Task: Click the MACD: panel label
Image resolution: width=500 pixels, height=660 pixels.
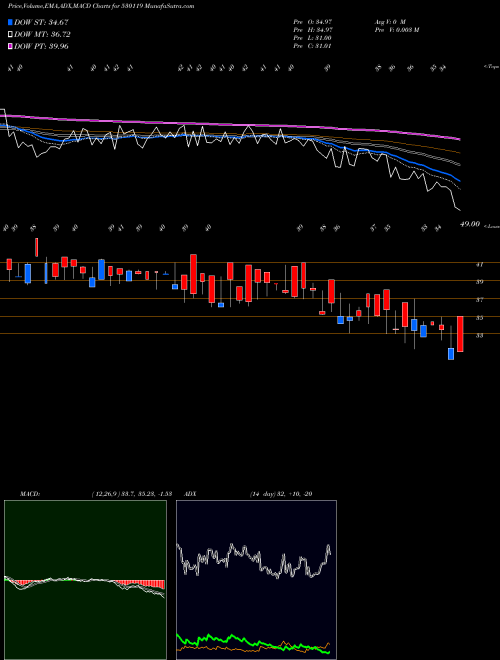Action: (x=30, y=494)
